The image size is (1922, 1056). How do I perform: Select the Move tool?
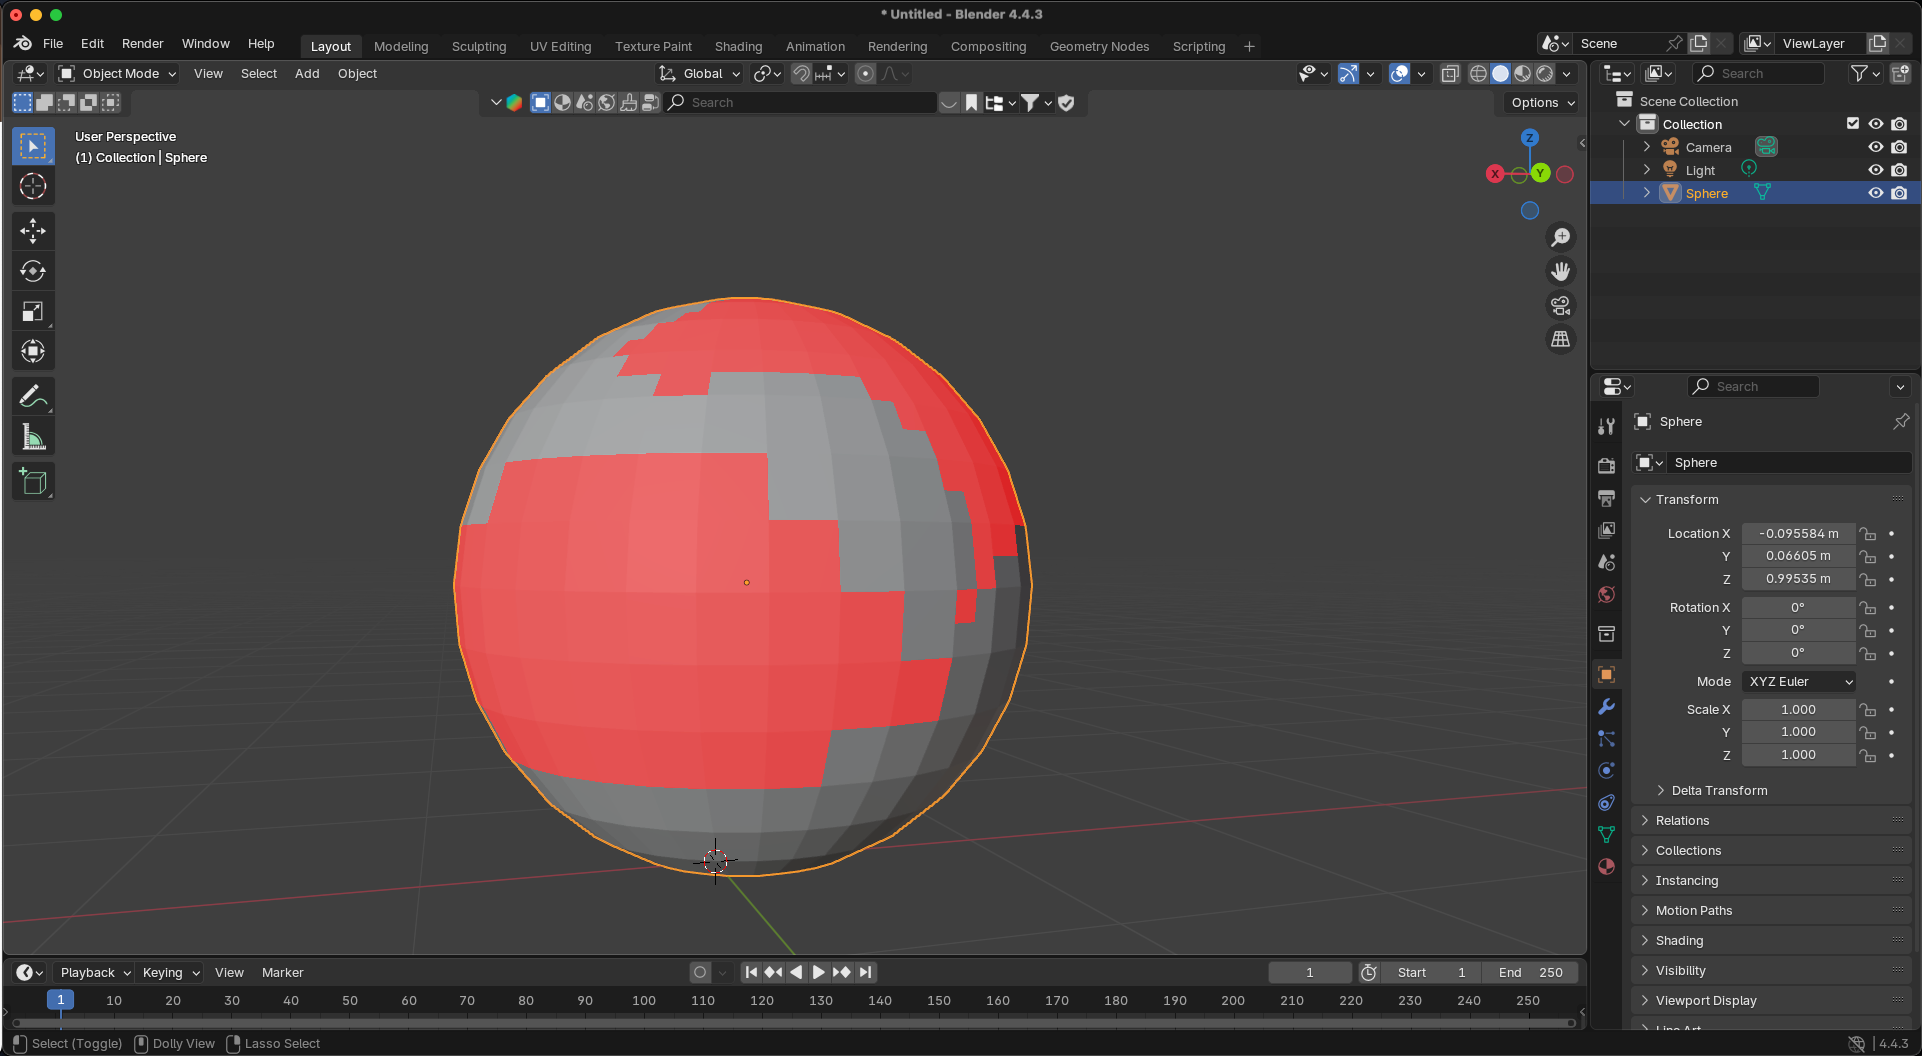[x=33, y=231]
